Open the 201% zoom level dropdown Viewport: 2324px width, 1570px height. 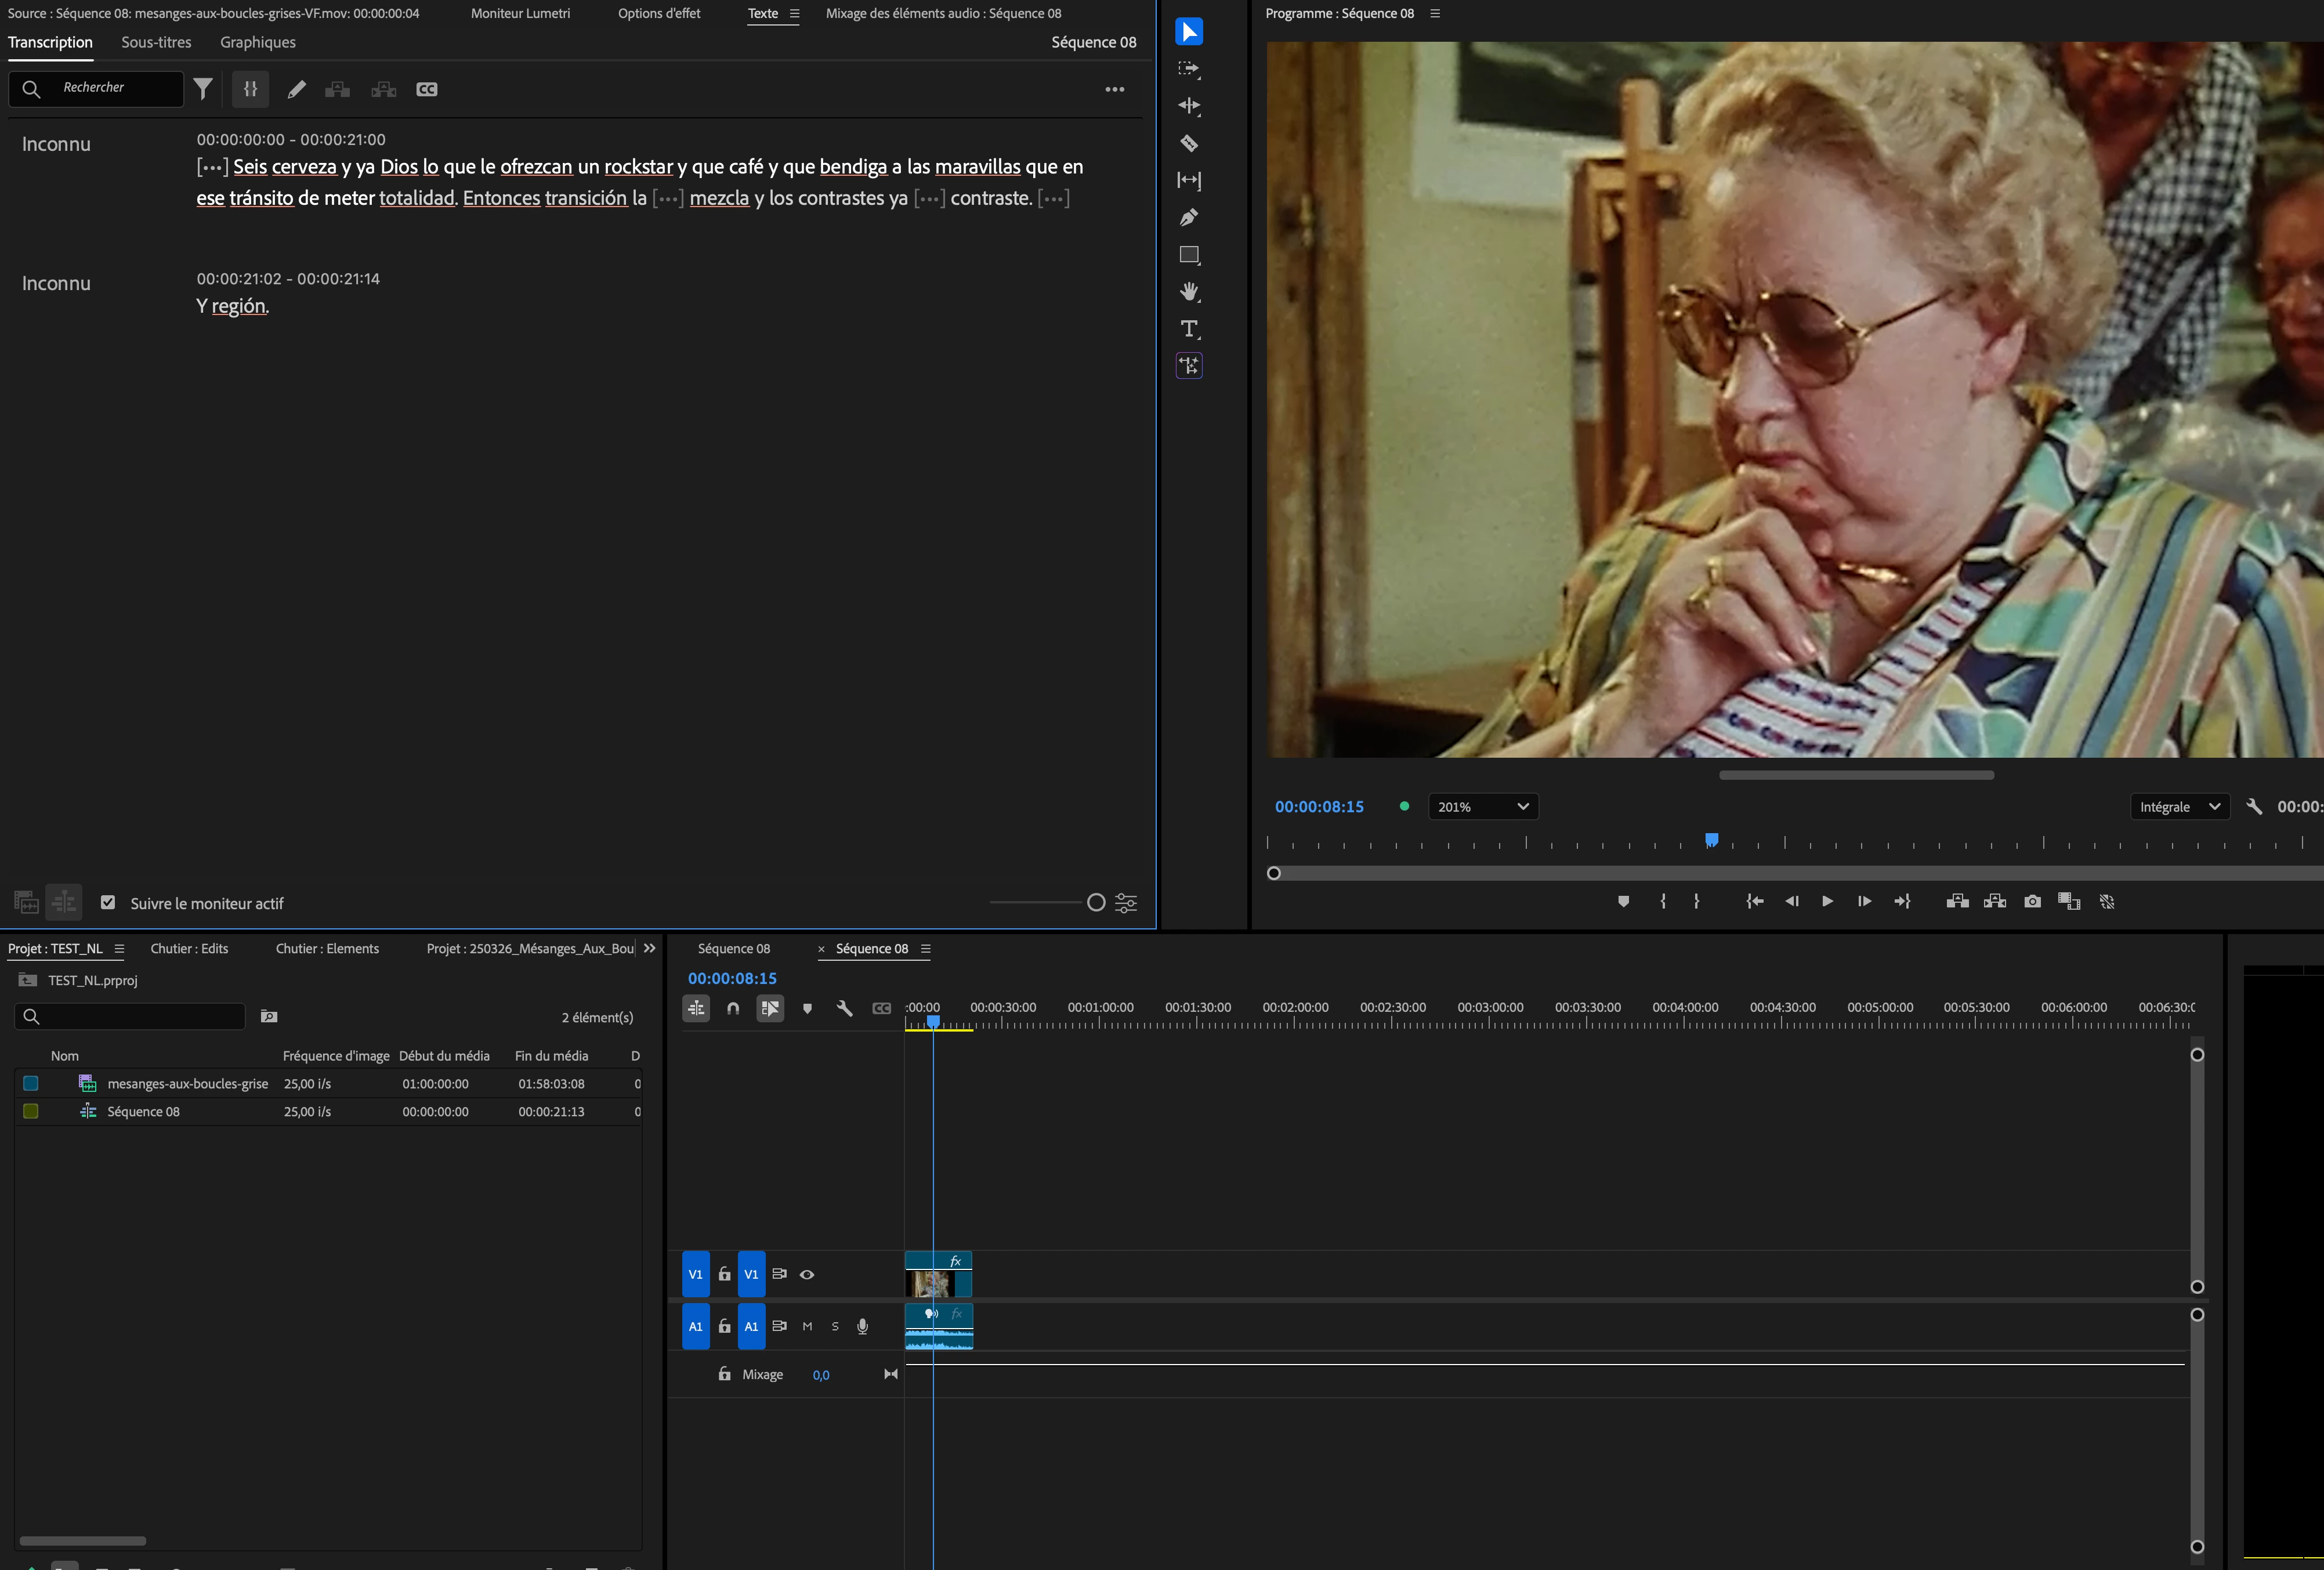click(1483, 807)
